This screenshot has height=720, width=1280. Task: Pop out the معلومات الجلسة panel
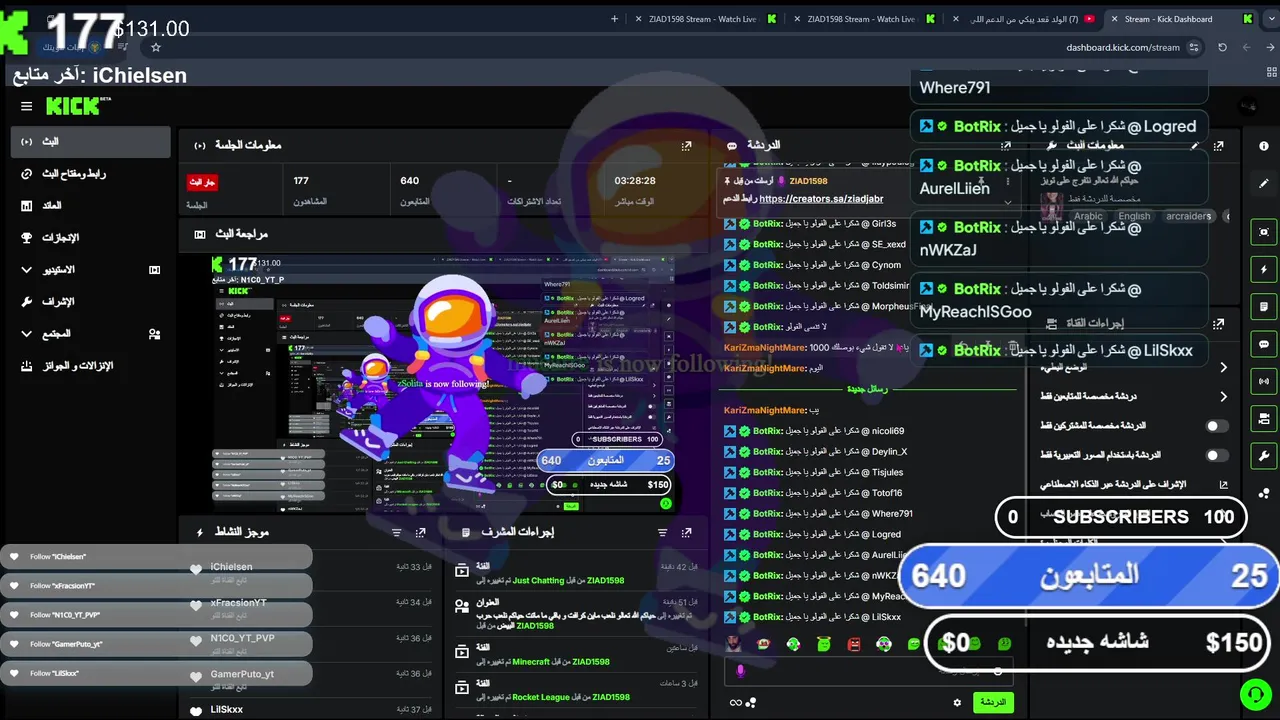pos(686,146)
